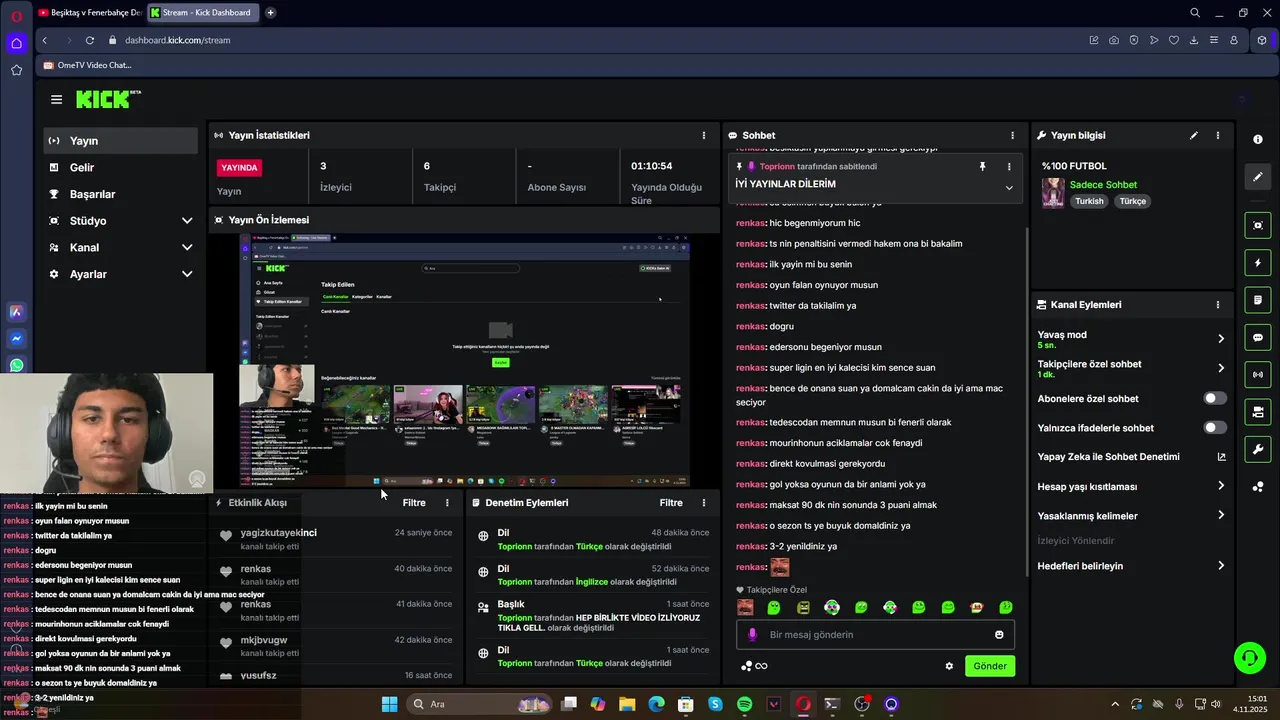
Task: Open the green headset support button
Action: coord(1249,658)
